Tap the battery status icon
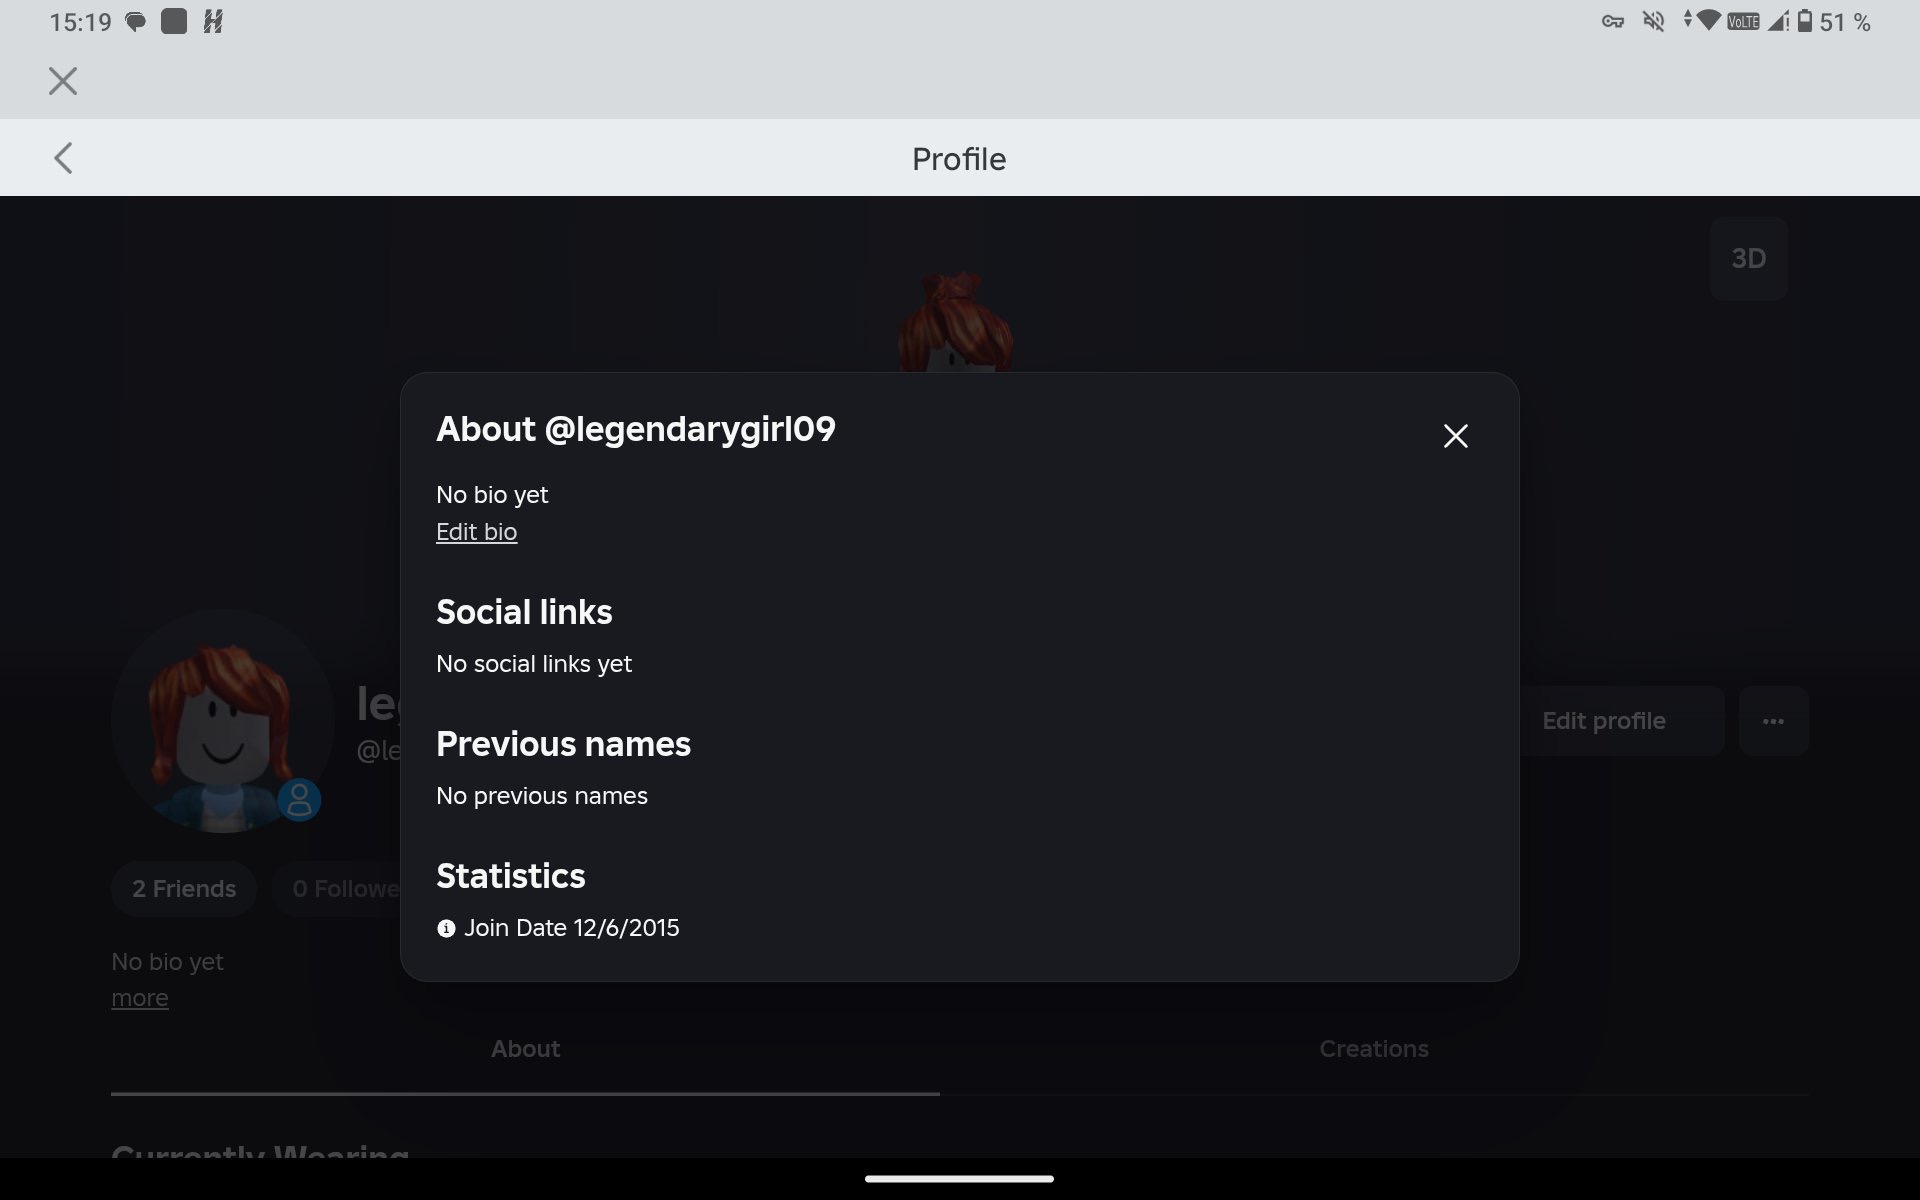This screenshot has height=1200, width=1920. (x=1805, y=21)
